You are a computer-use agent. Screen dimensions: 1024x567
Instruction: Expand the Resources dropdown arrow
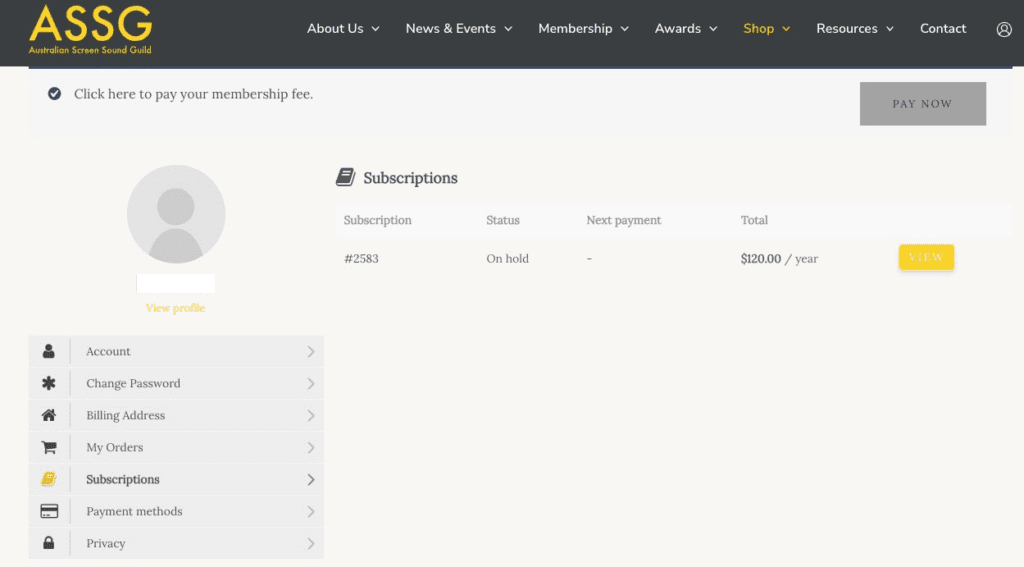point(889,29)
